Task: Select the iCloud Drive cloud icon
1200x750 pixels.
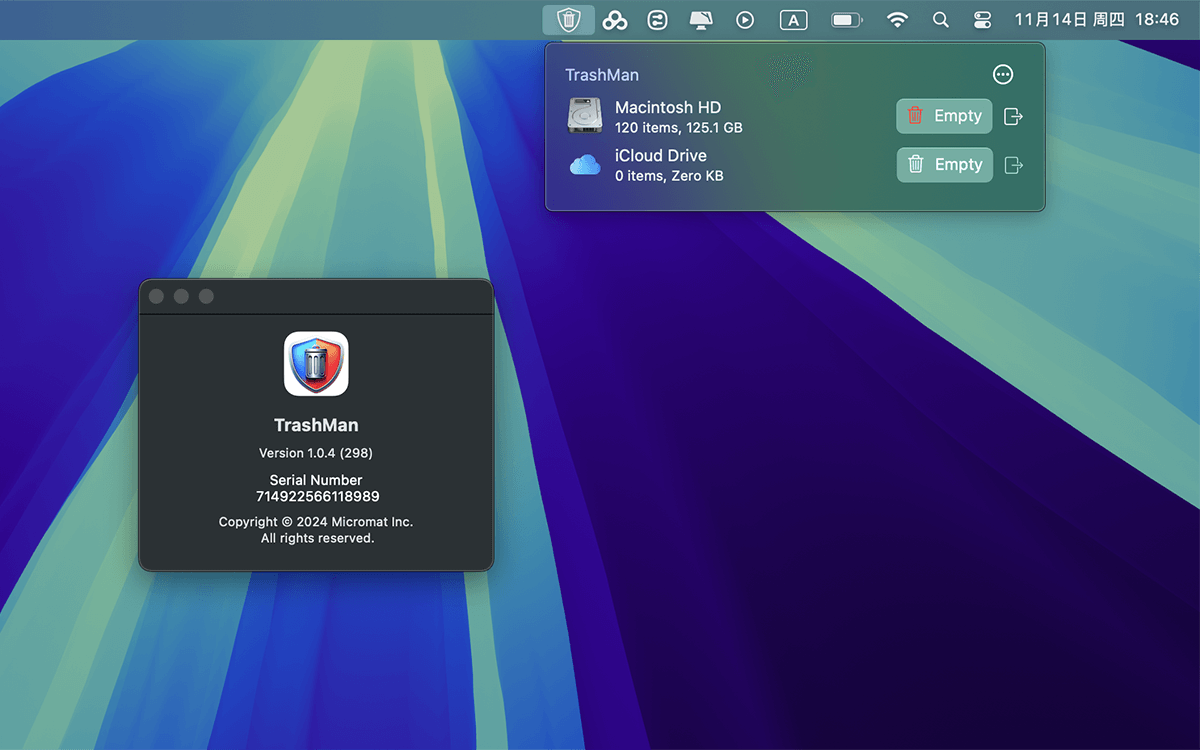Action: pyautogui.click(x=585, y=165)
